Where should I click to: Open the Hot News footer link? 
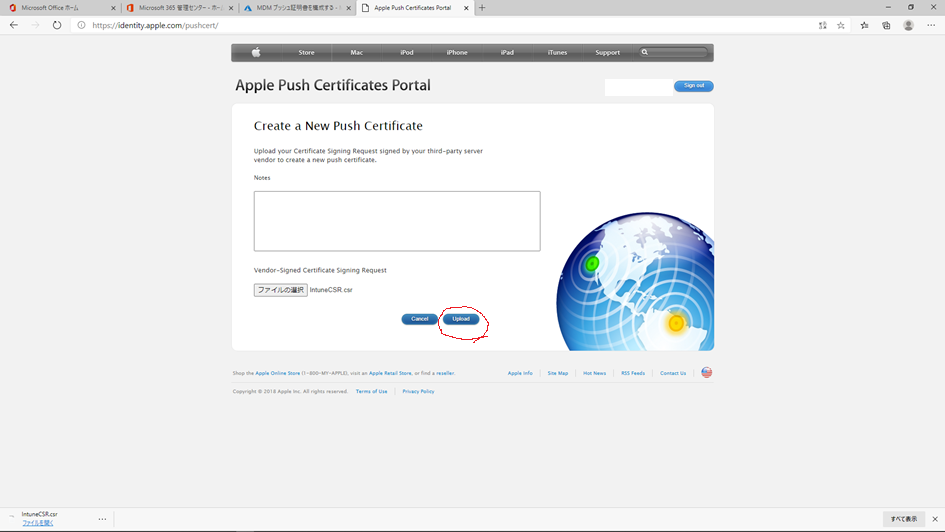click(x=594, y=373)
